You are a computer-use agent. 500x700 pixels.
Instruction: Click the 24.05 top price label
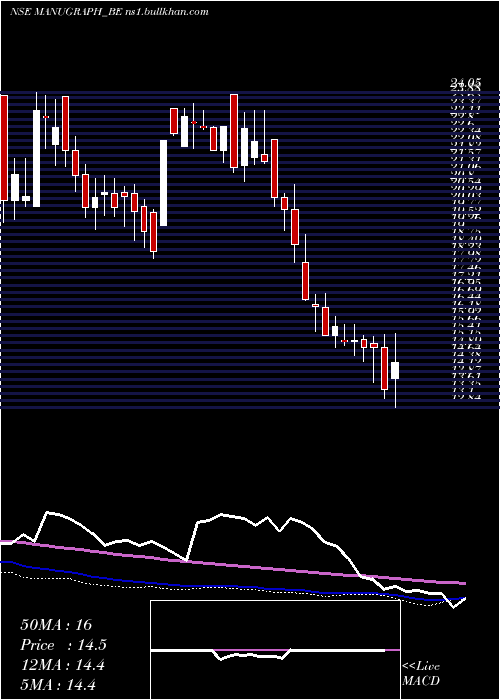465,83
